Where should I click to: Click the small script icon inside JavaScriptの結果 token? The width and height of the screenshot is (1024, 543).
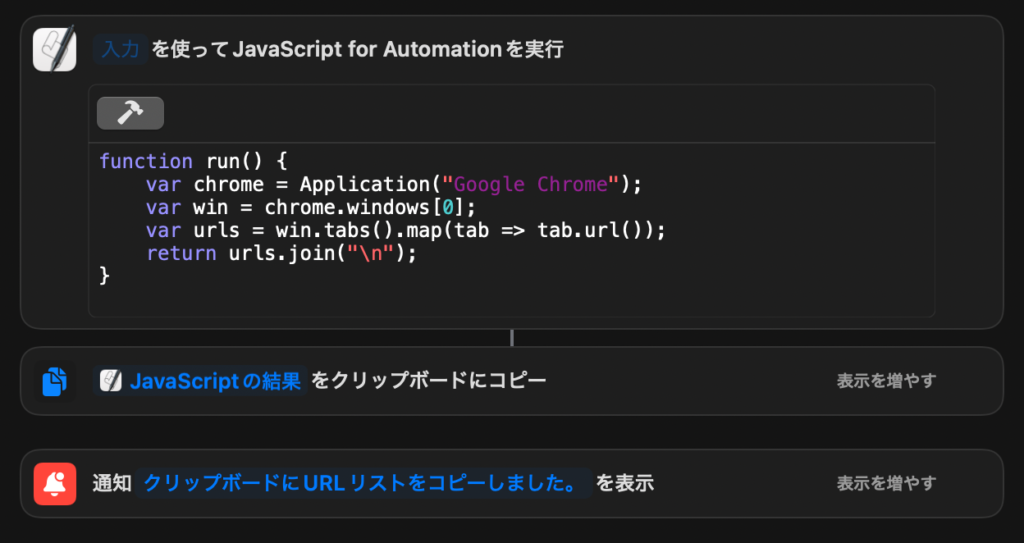point(112,381)
